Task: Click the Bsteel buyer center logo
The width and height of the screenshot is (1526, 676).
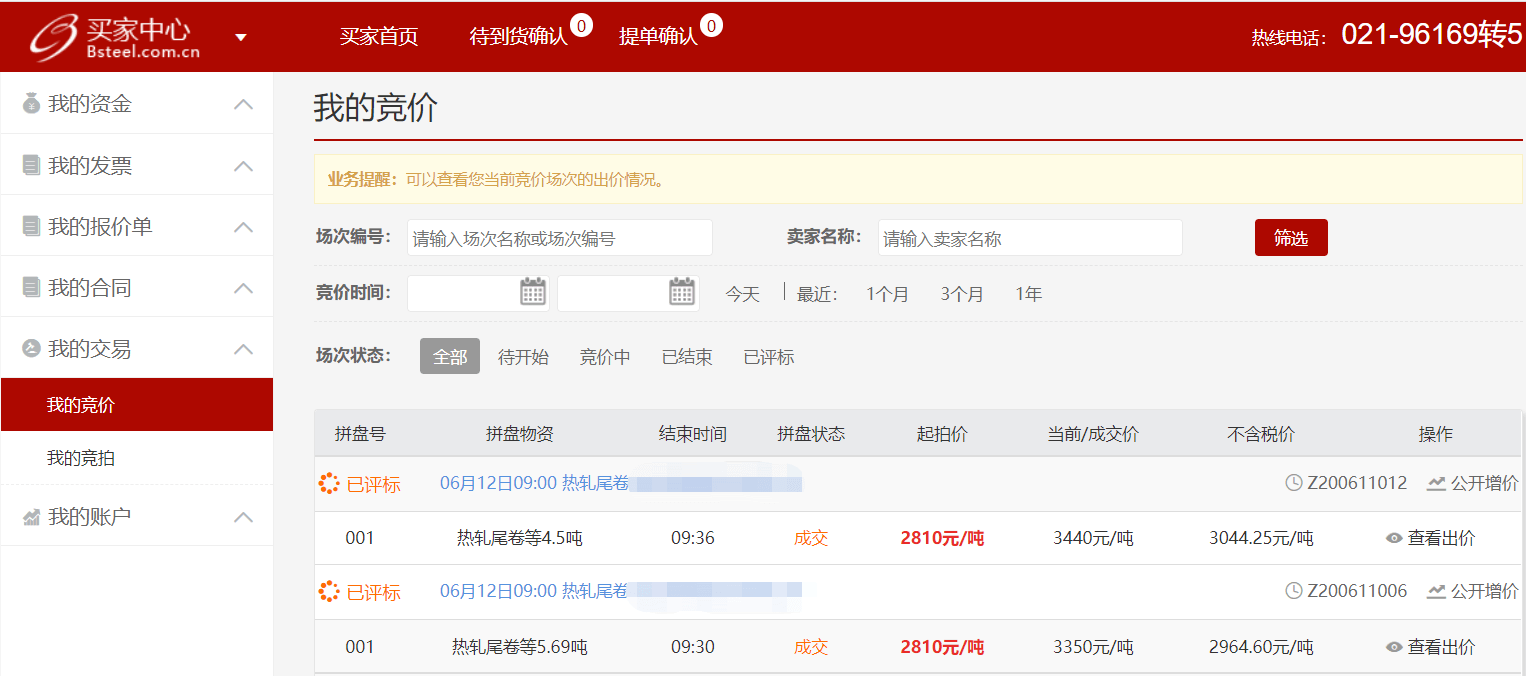Action: [x=115, y=37]
